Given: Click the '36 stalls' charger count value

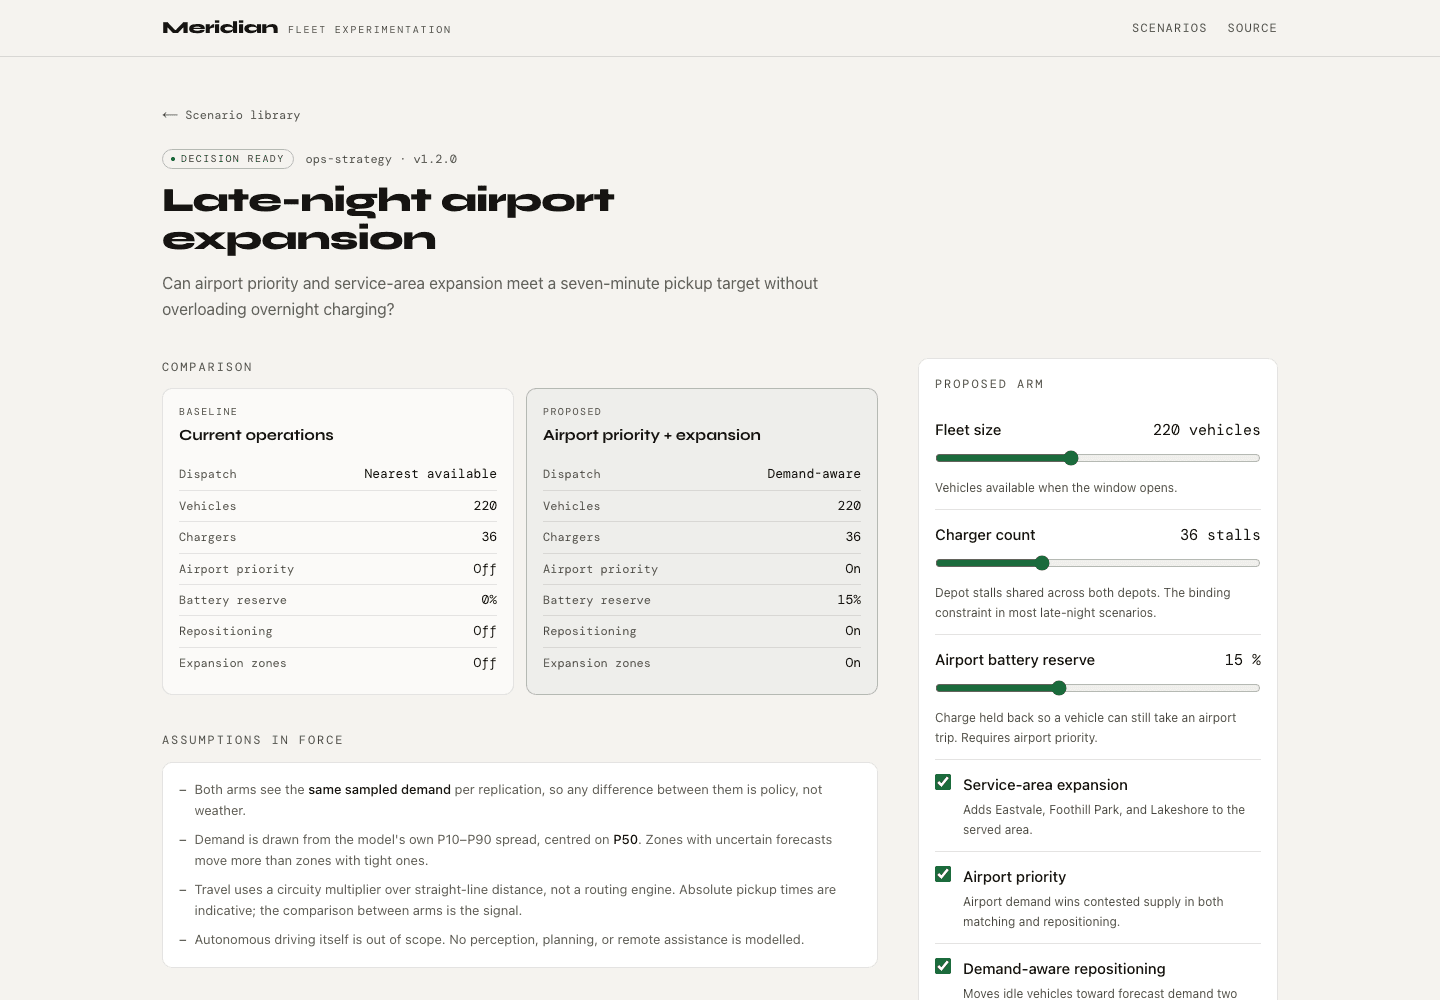Looking at the screenshot, I should (x=1220, y=535).
